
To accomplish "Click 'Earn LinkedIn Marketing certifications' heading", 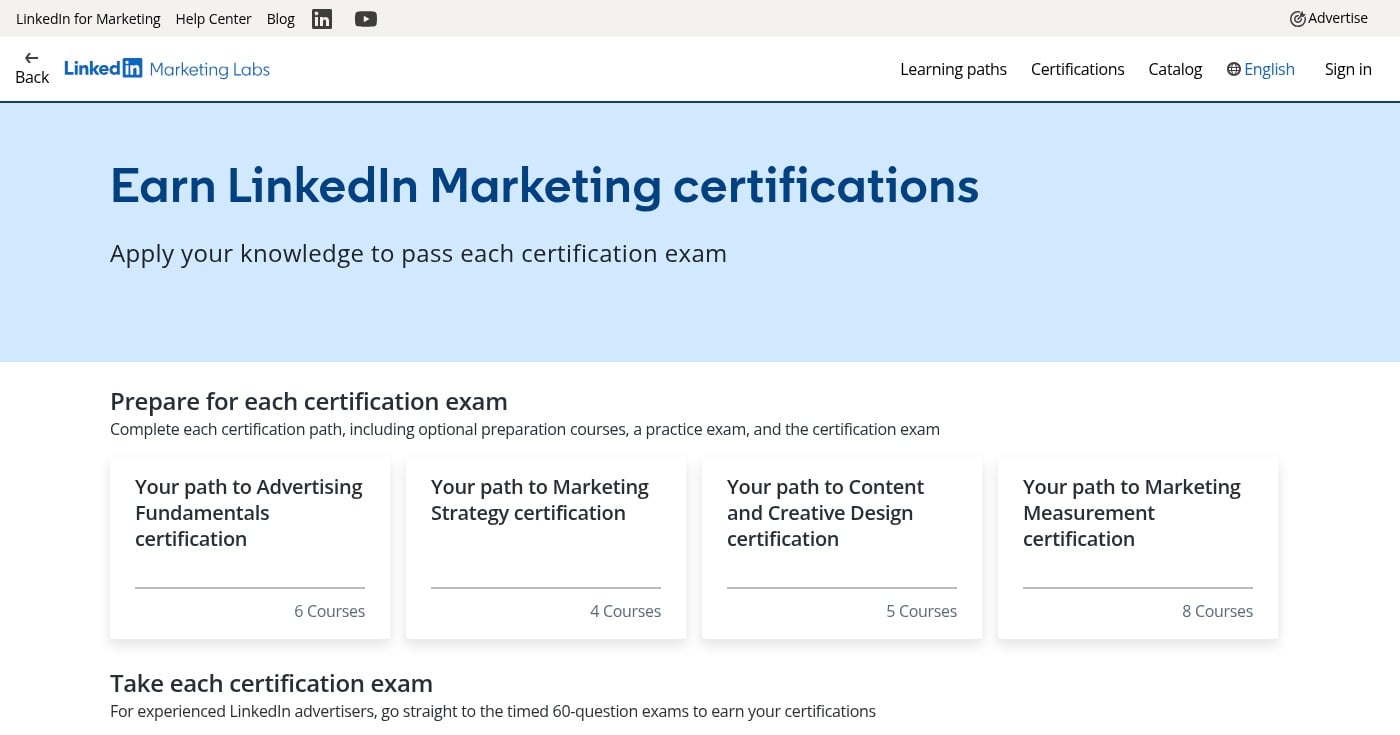I will (544, 185).
